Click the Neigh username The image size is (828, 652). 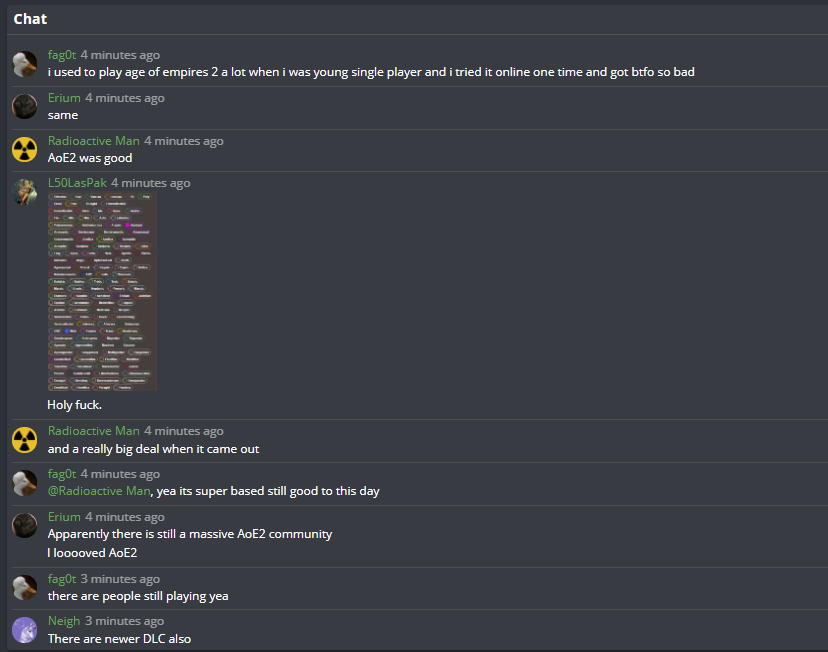tap(64, 621)
